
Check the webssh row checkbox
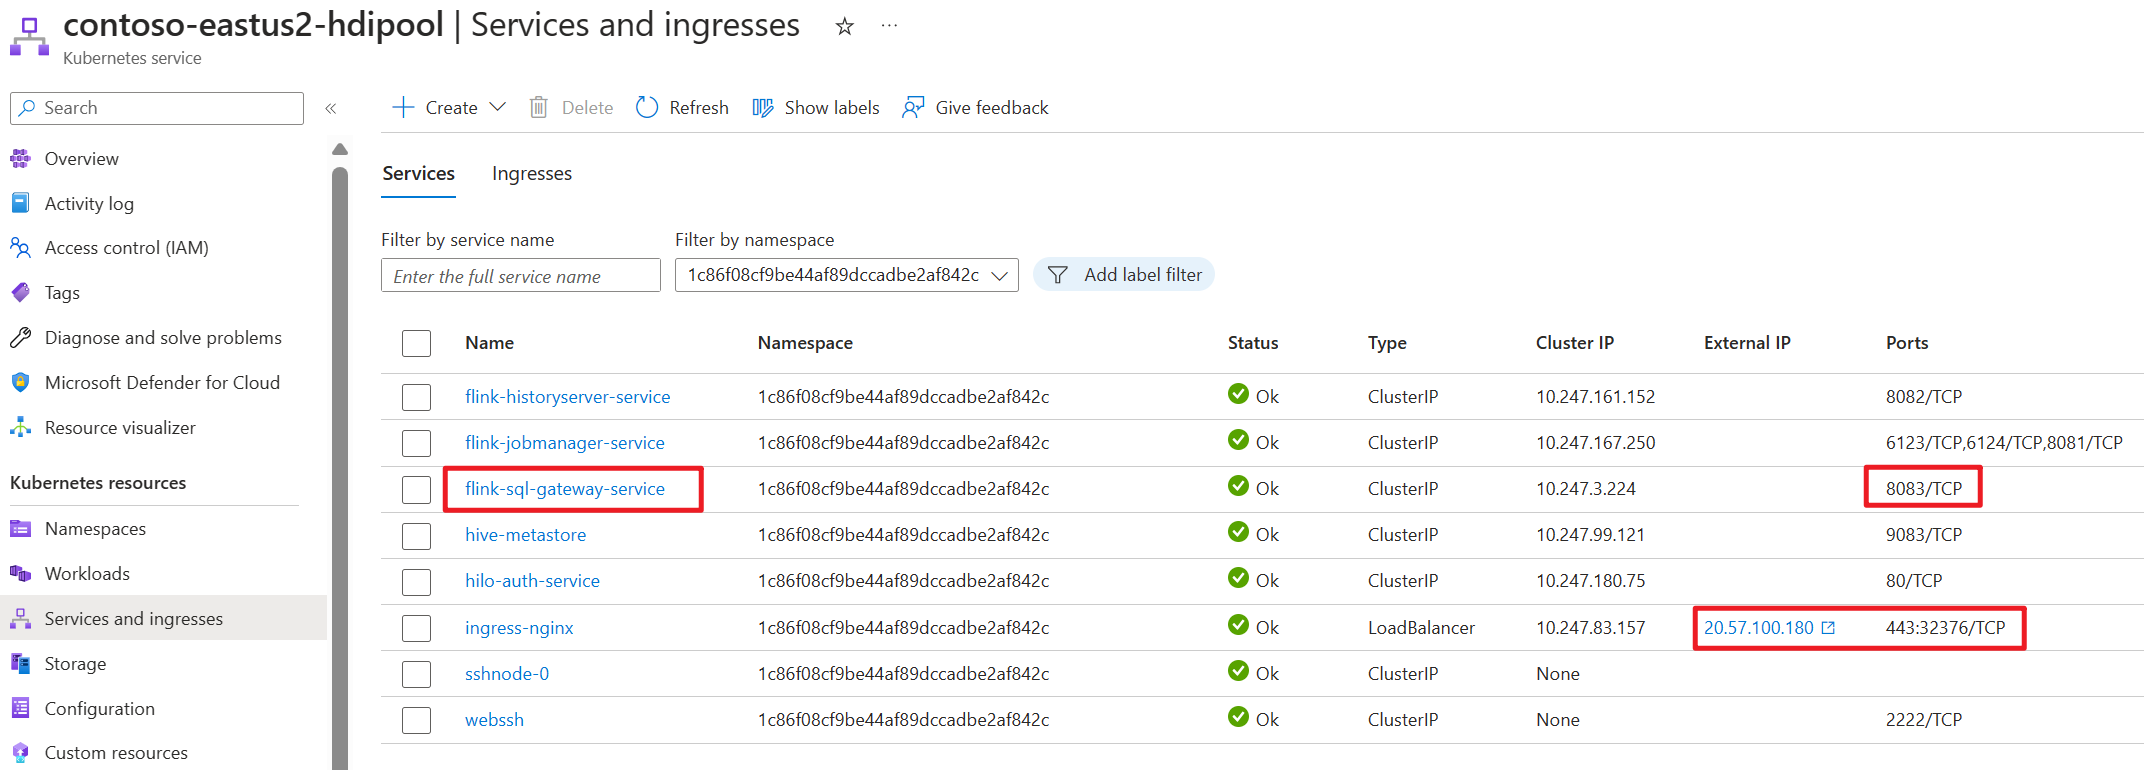coord(416,720)
